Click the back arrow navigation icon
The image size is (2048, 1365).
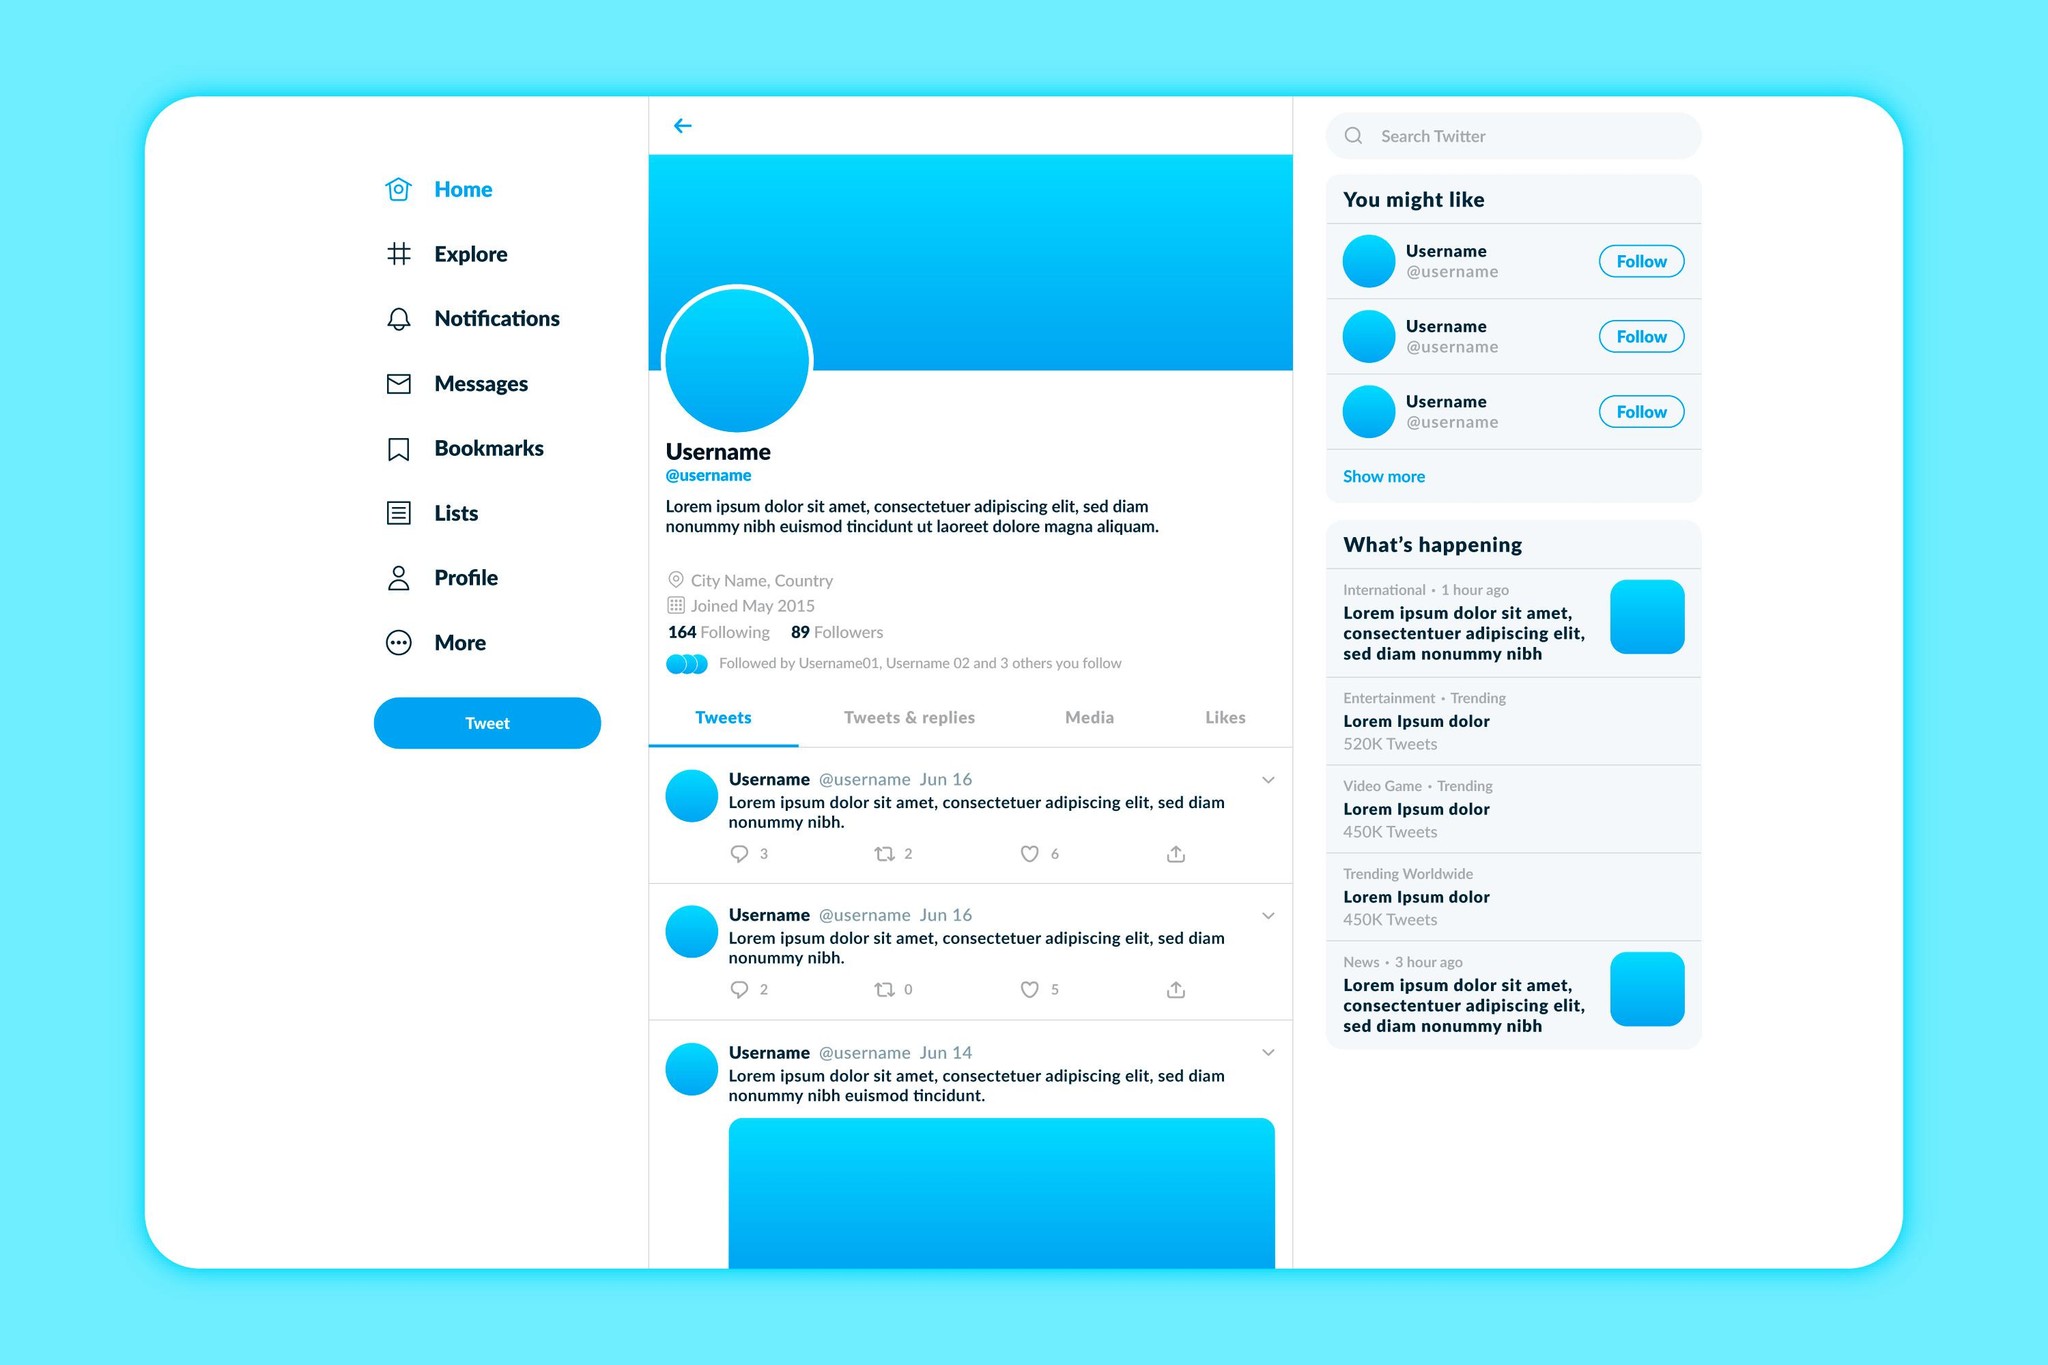click(682, 125)
